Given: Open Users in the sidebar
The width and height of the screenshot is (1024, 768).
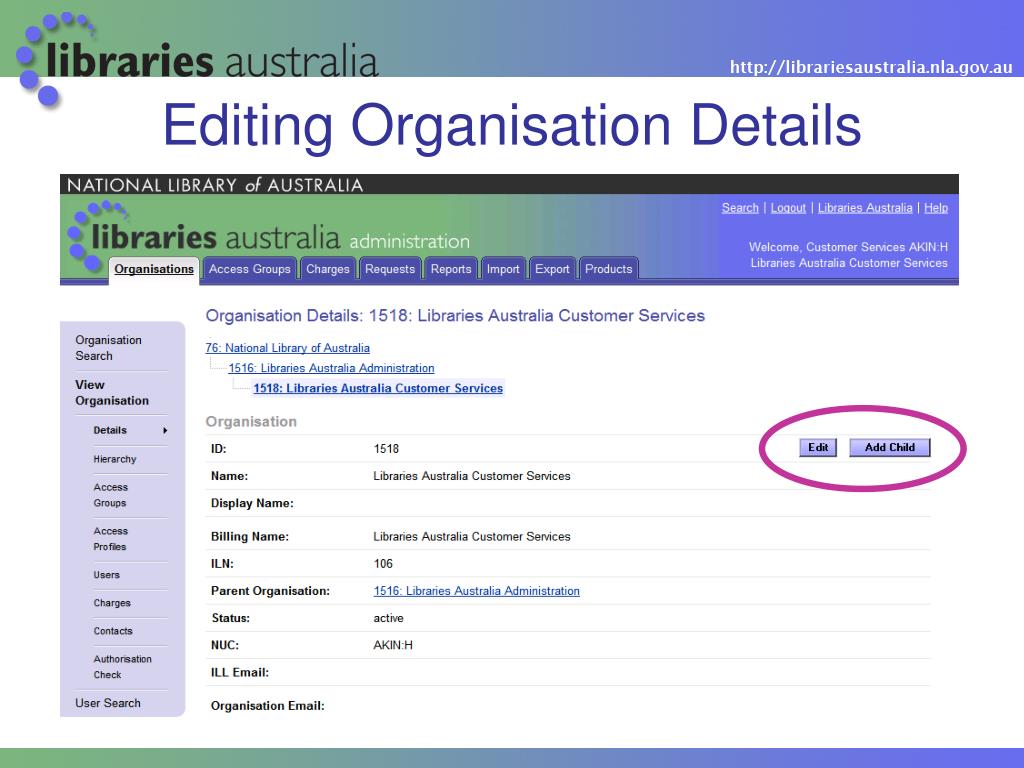Looking at the screenshot, I should coord(106,575).
